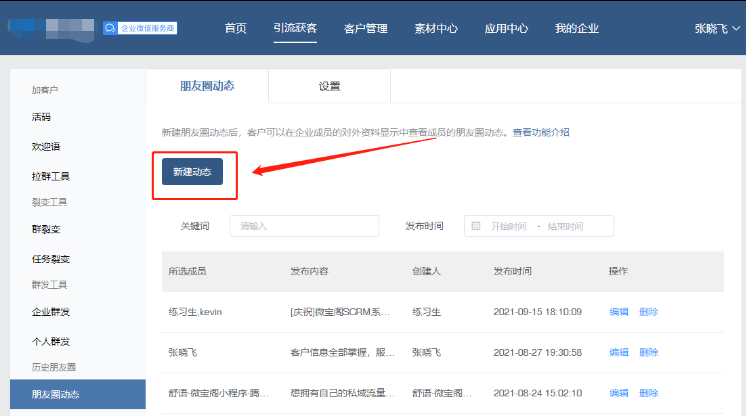The image size is (746, 416).
Task: Click the 关键词 search input field
Action: tap(304, 226)
